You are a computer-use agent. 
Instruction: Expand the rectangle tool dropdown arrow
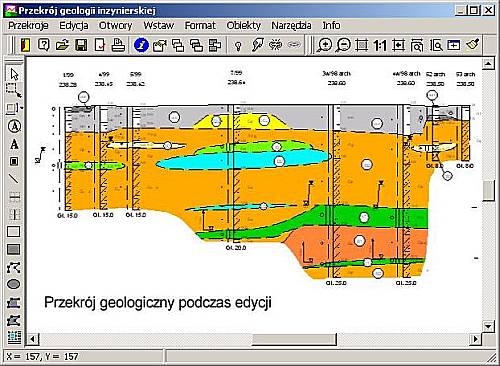tap(22, 108)
